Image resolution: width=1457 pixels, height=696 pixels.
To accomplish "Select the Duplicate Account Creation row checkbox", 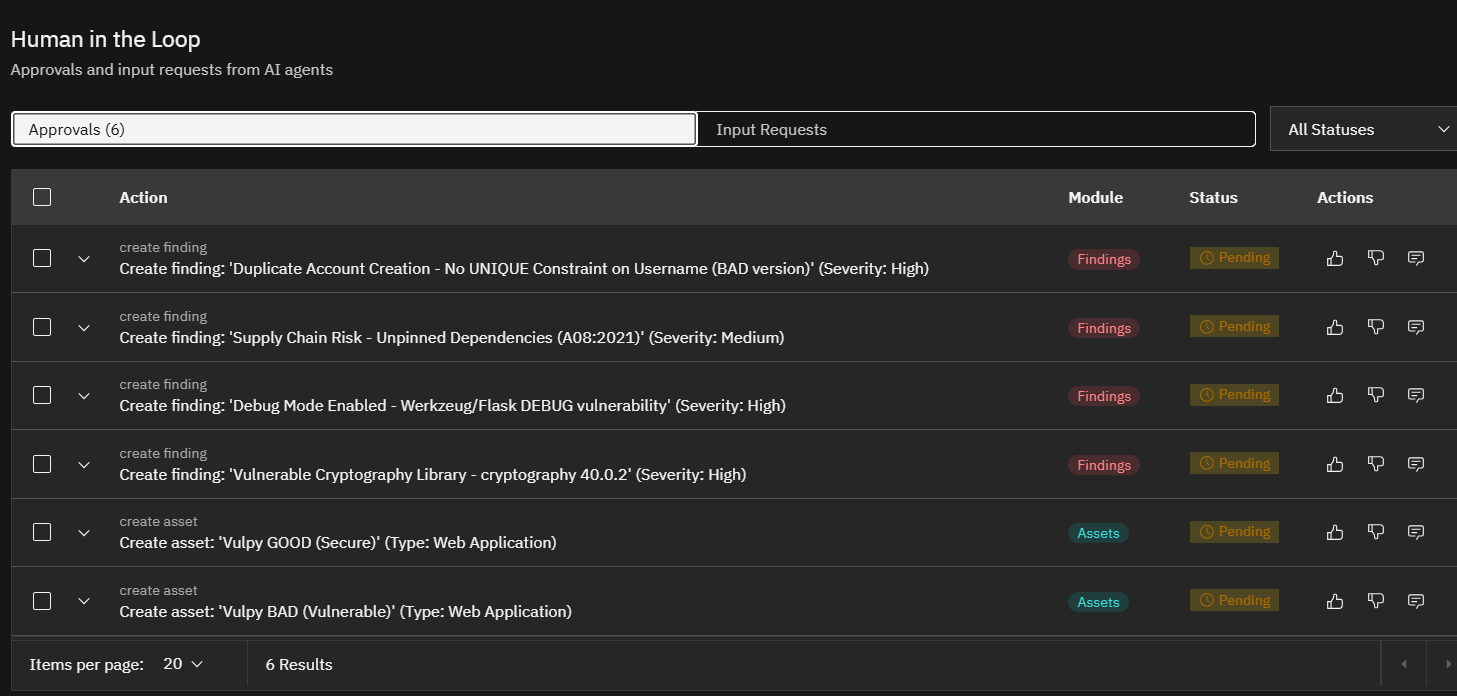I will tap(42, 258).
